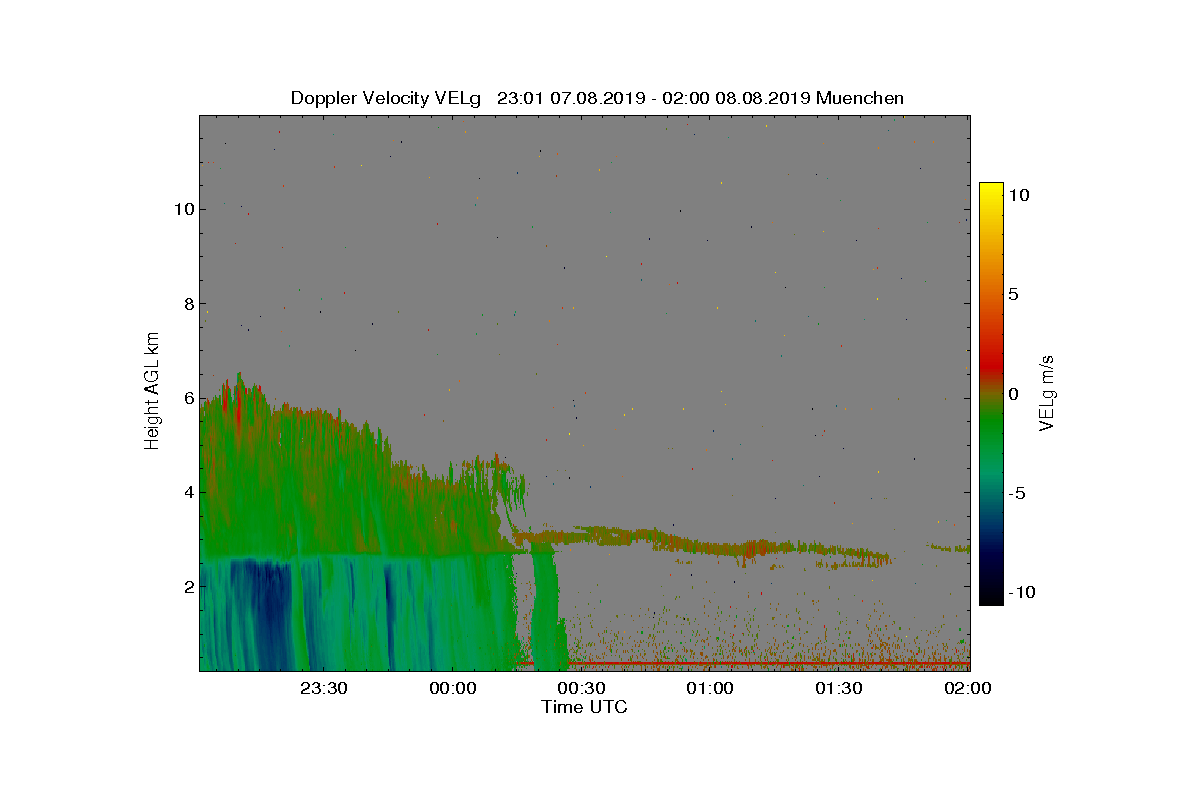
Task: Select the 'Time UTC' x-axis label
Action: pyautogui.click(x=585, y=707)
